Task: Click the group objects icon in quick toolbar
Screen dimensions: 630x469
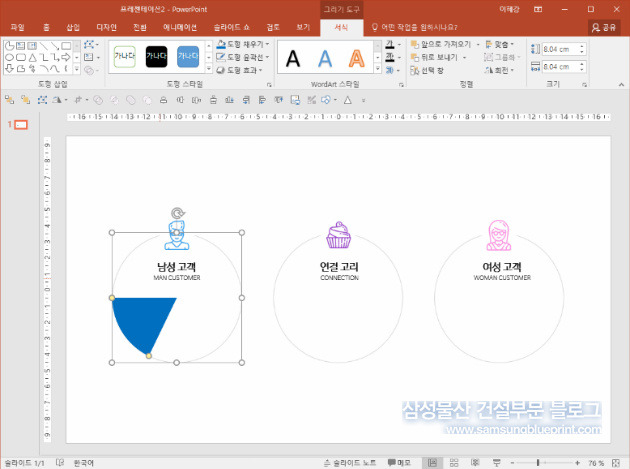Action: click(x=9, y=100)
